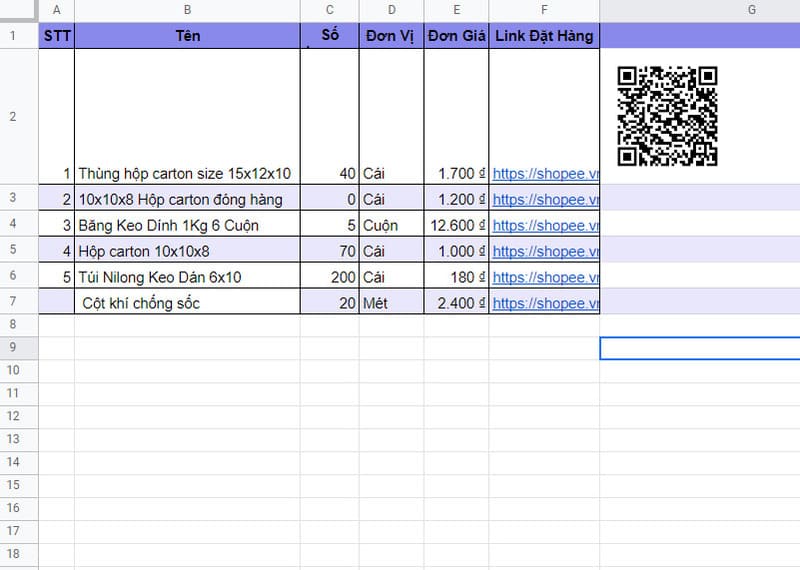The image size is (800, 570).
Task: Click the select-all corner box
Action: click(x=19, y=10)
